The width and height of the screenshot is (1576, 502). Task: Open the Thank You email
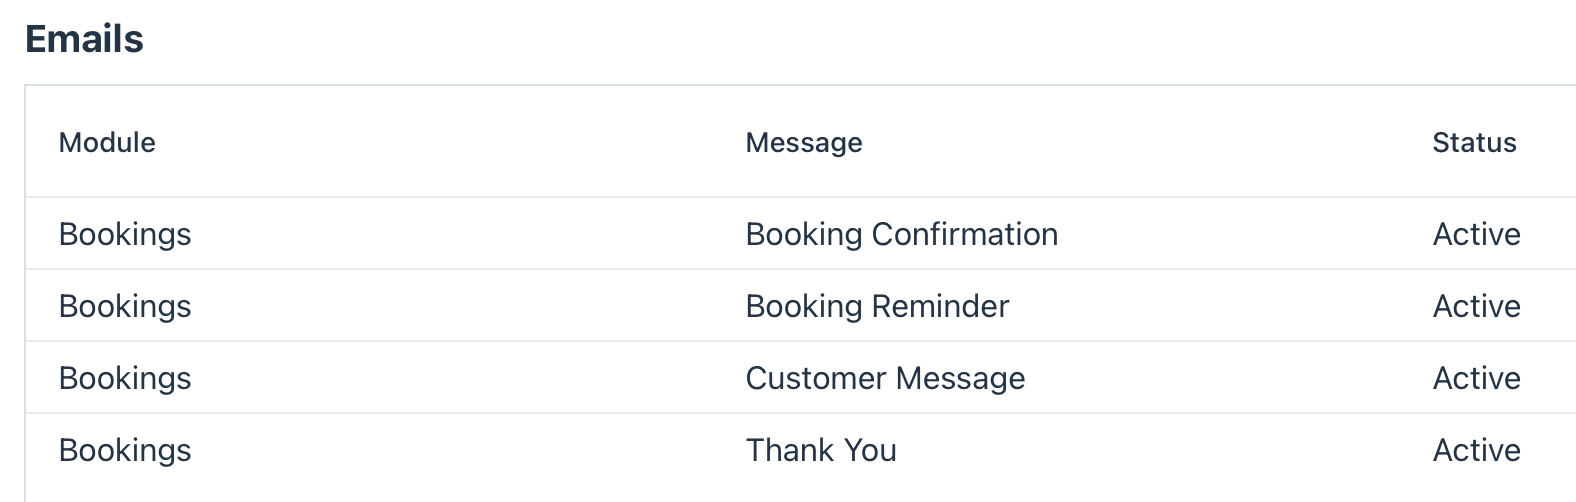821,450
